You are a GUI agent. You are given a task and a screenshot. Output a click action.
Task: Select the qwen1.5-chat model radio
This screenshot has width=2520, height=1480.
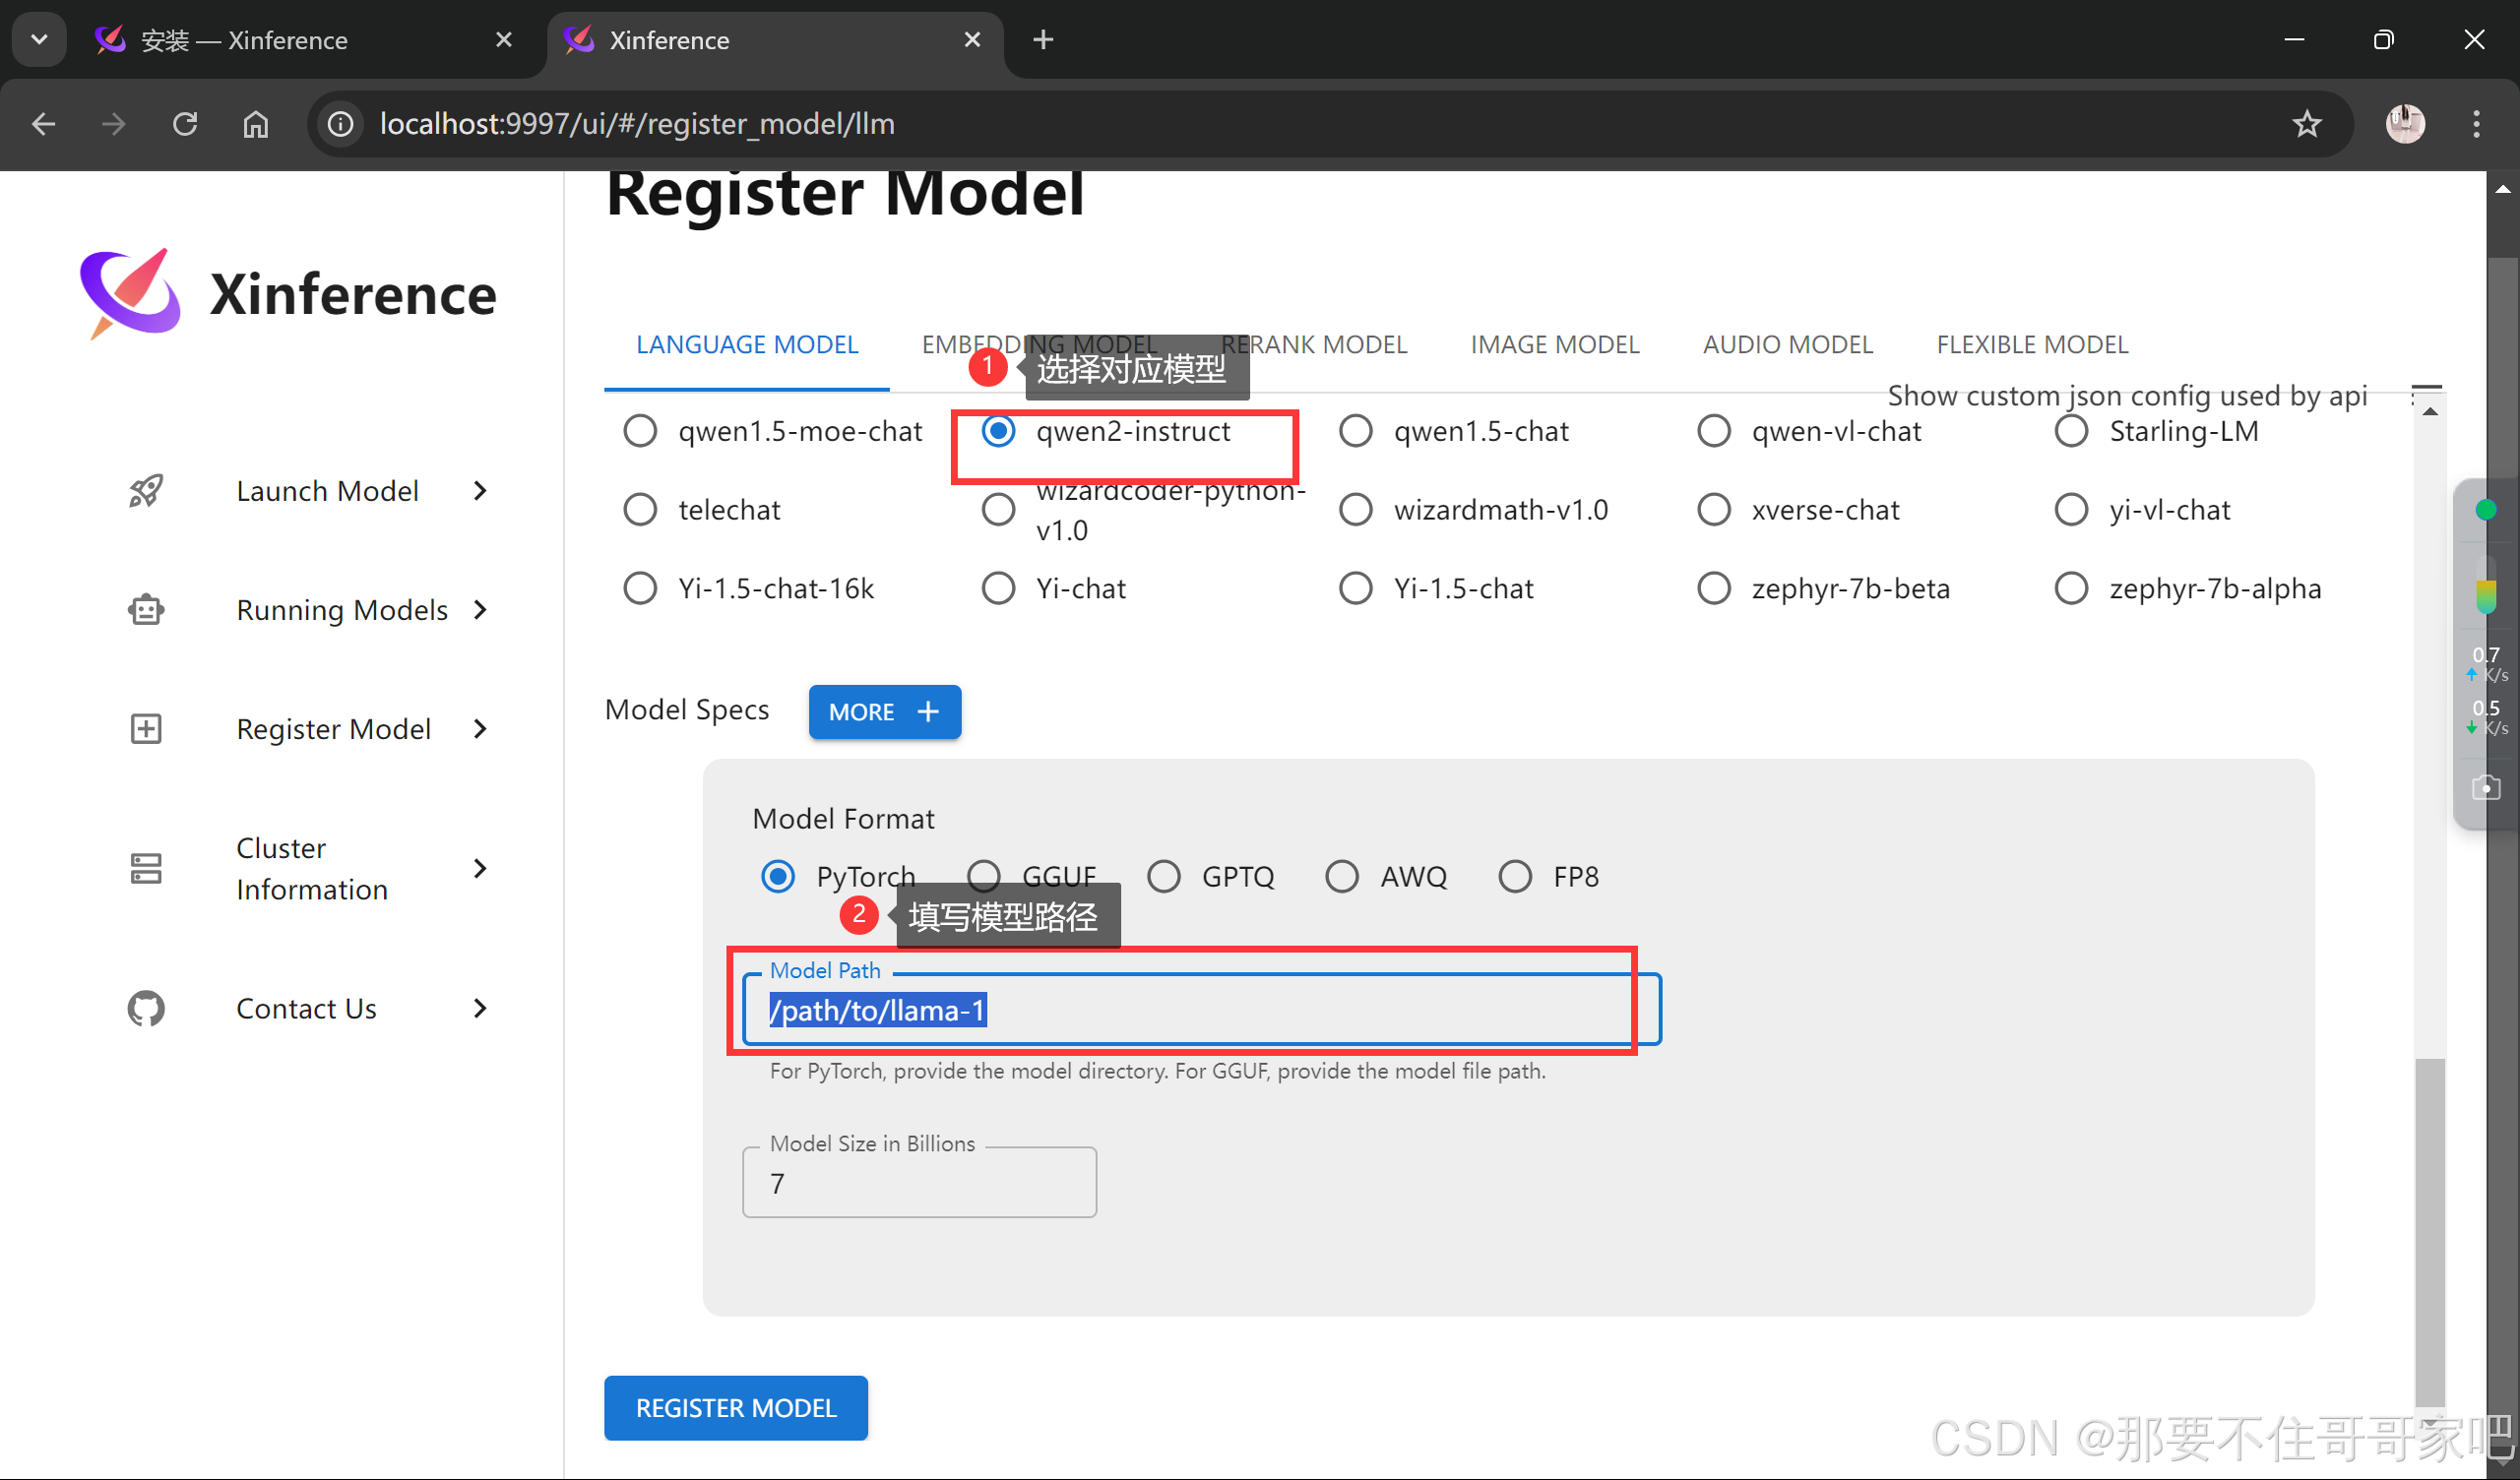1356,431
